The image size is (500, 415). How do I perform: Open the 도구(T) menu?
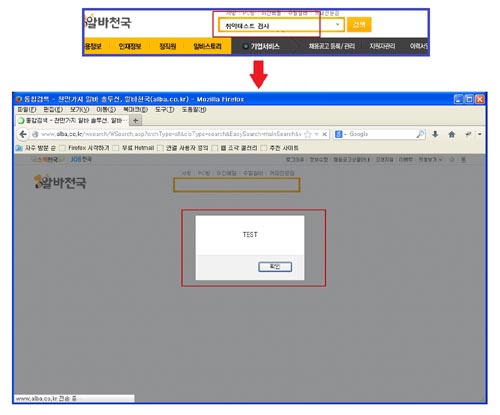tap(165, 110)
